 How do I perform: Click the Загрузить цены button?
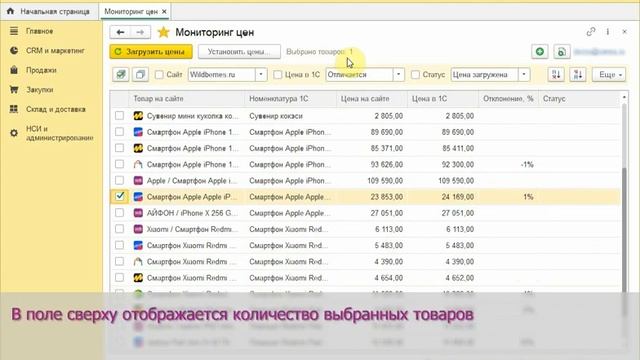[x=151, y=52]
